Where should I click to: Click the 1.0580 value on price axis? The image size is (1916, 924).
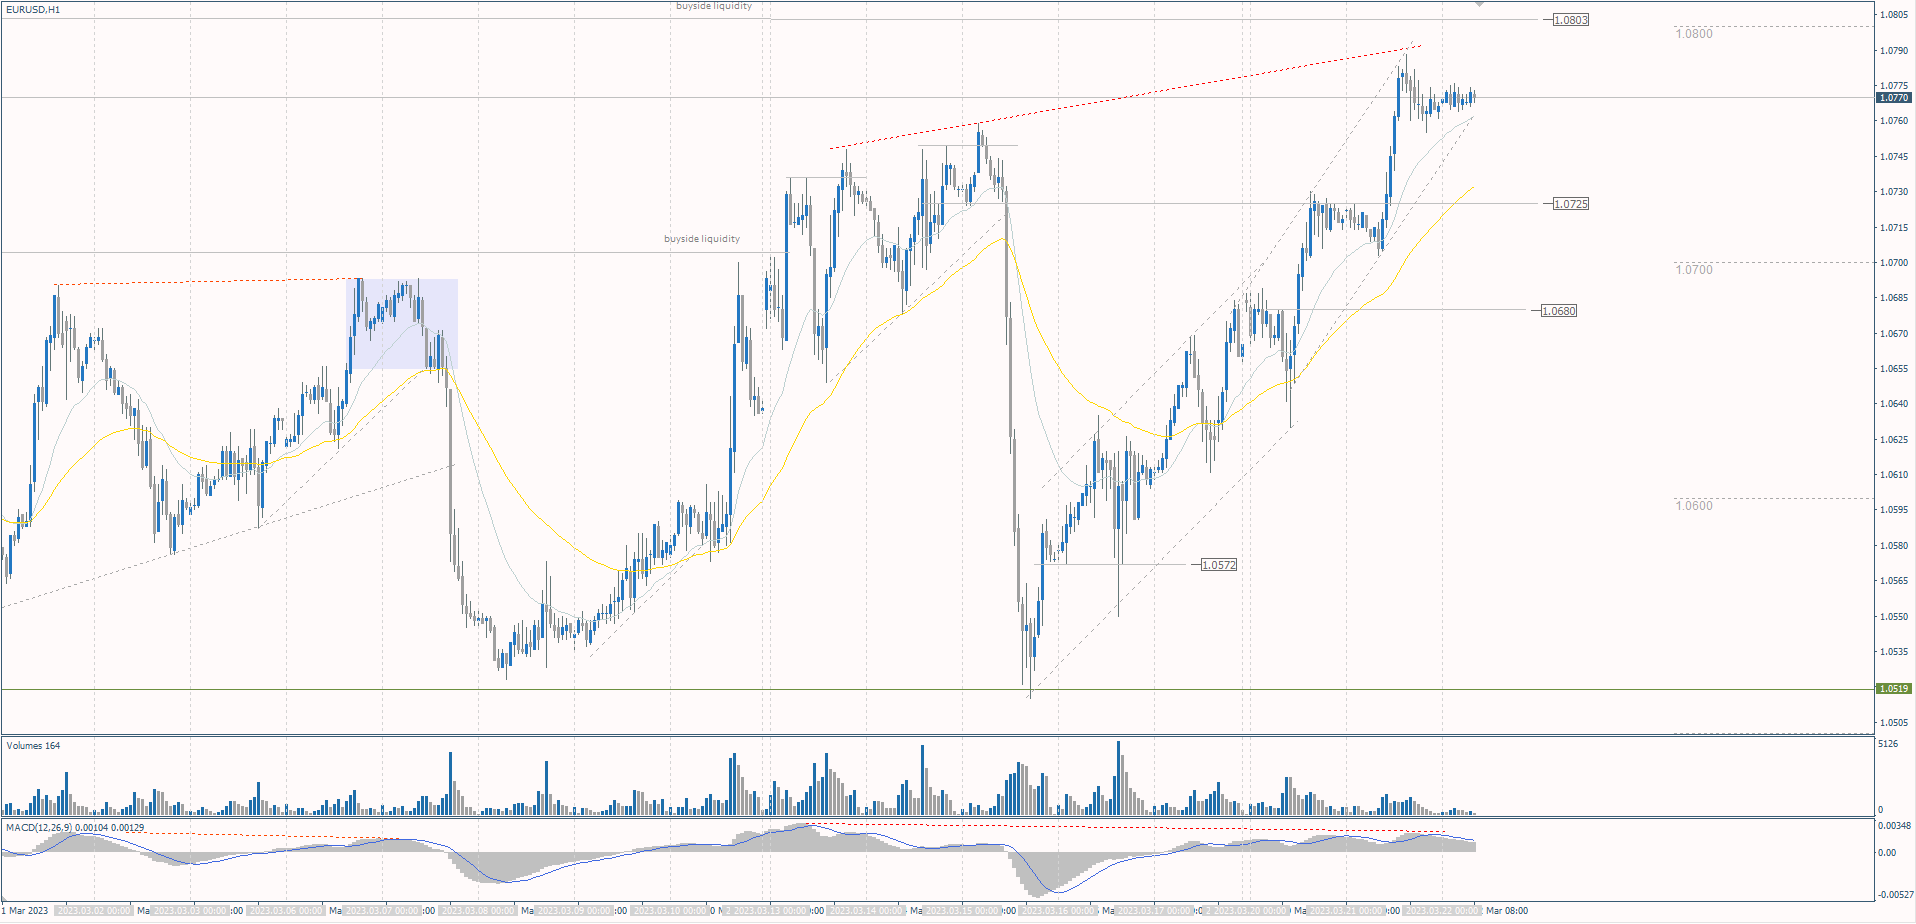(x=1894, y=546)
